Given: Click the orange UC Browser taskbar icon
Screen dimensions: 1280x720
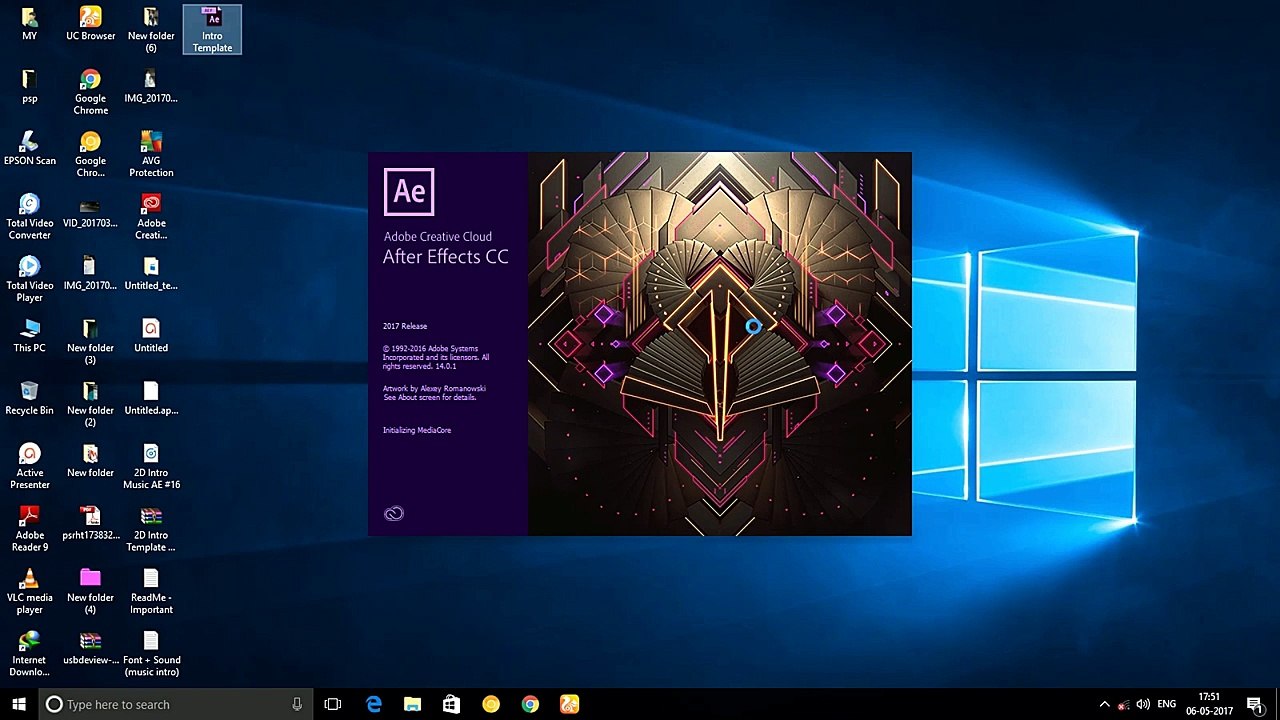Looking at the screenshot, I should [x=569, y=704].
